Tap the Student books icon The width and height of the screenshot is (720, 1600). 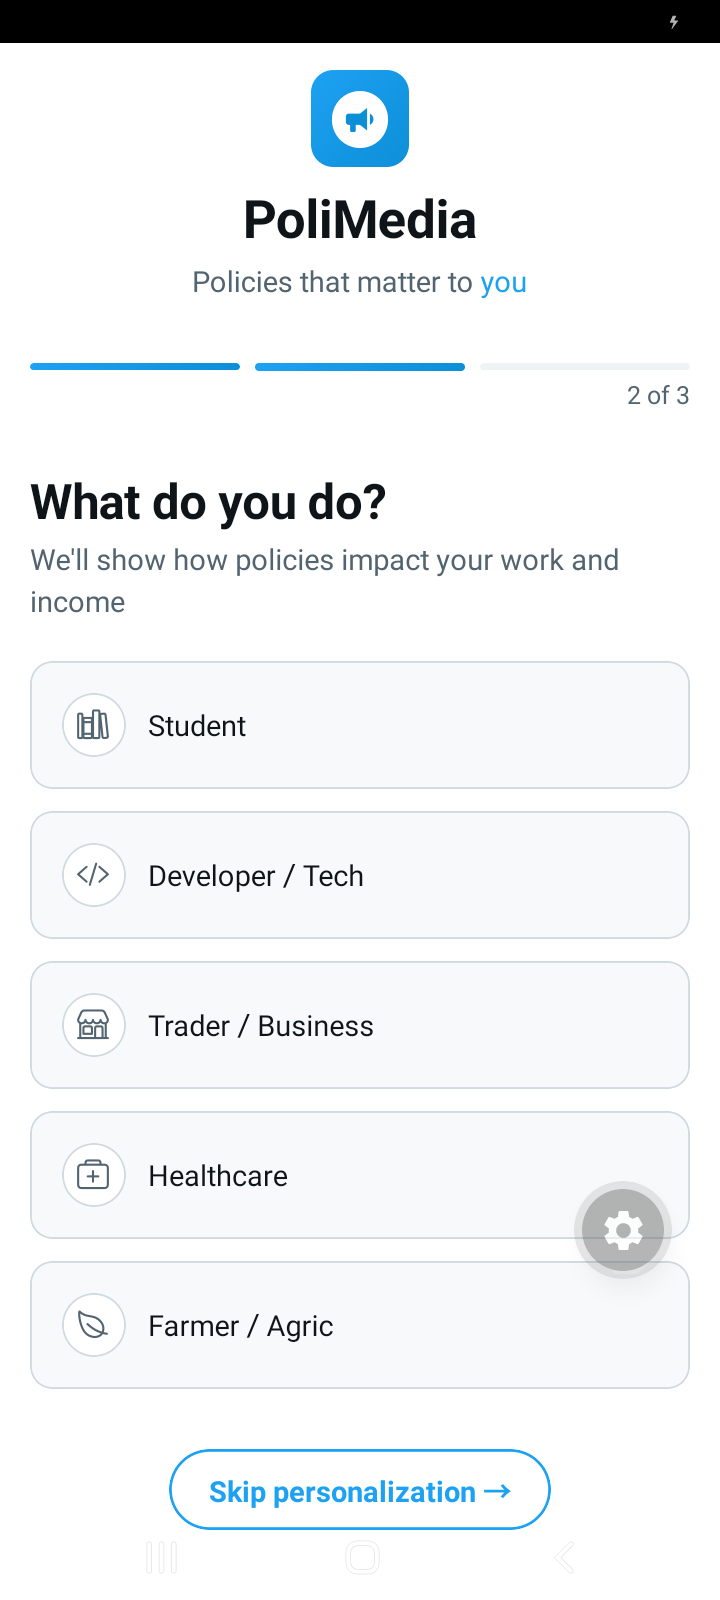pos(94,725)
